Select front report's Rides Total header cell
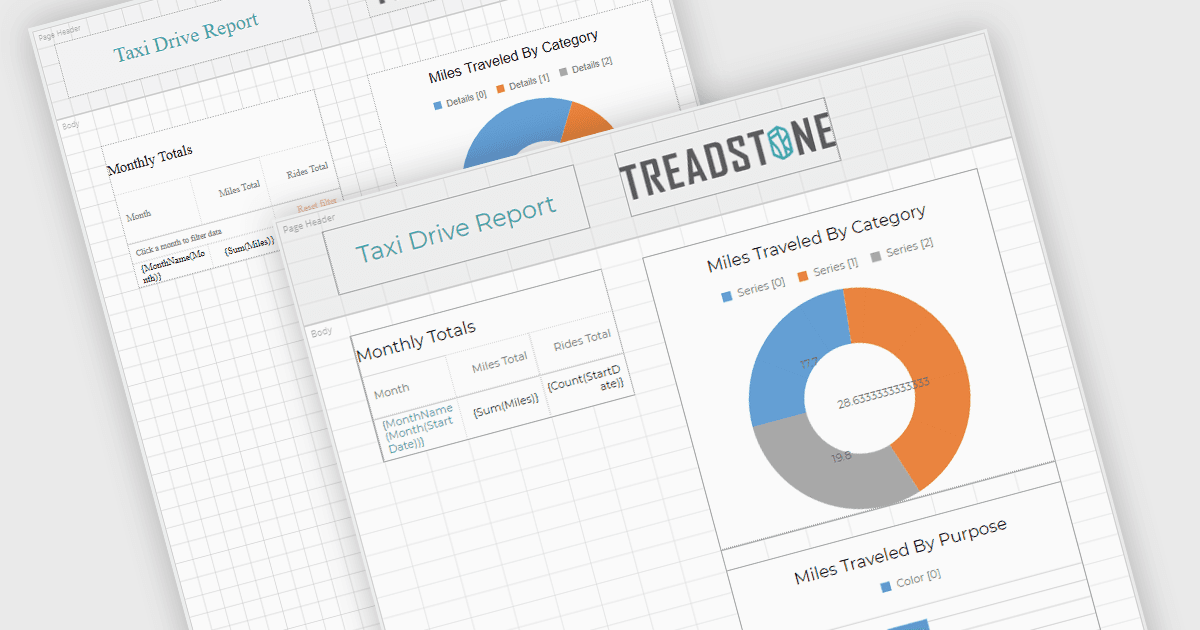The width and height of the screenshot is (1200, 630). coord(582,340)
